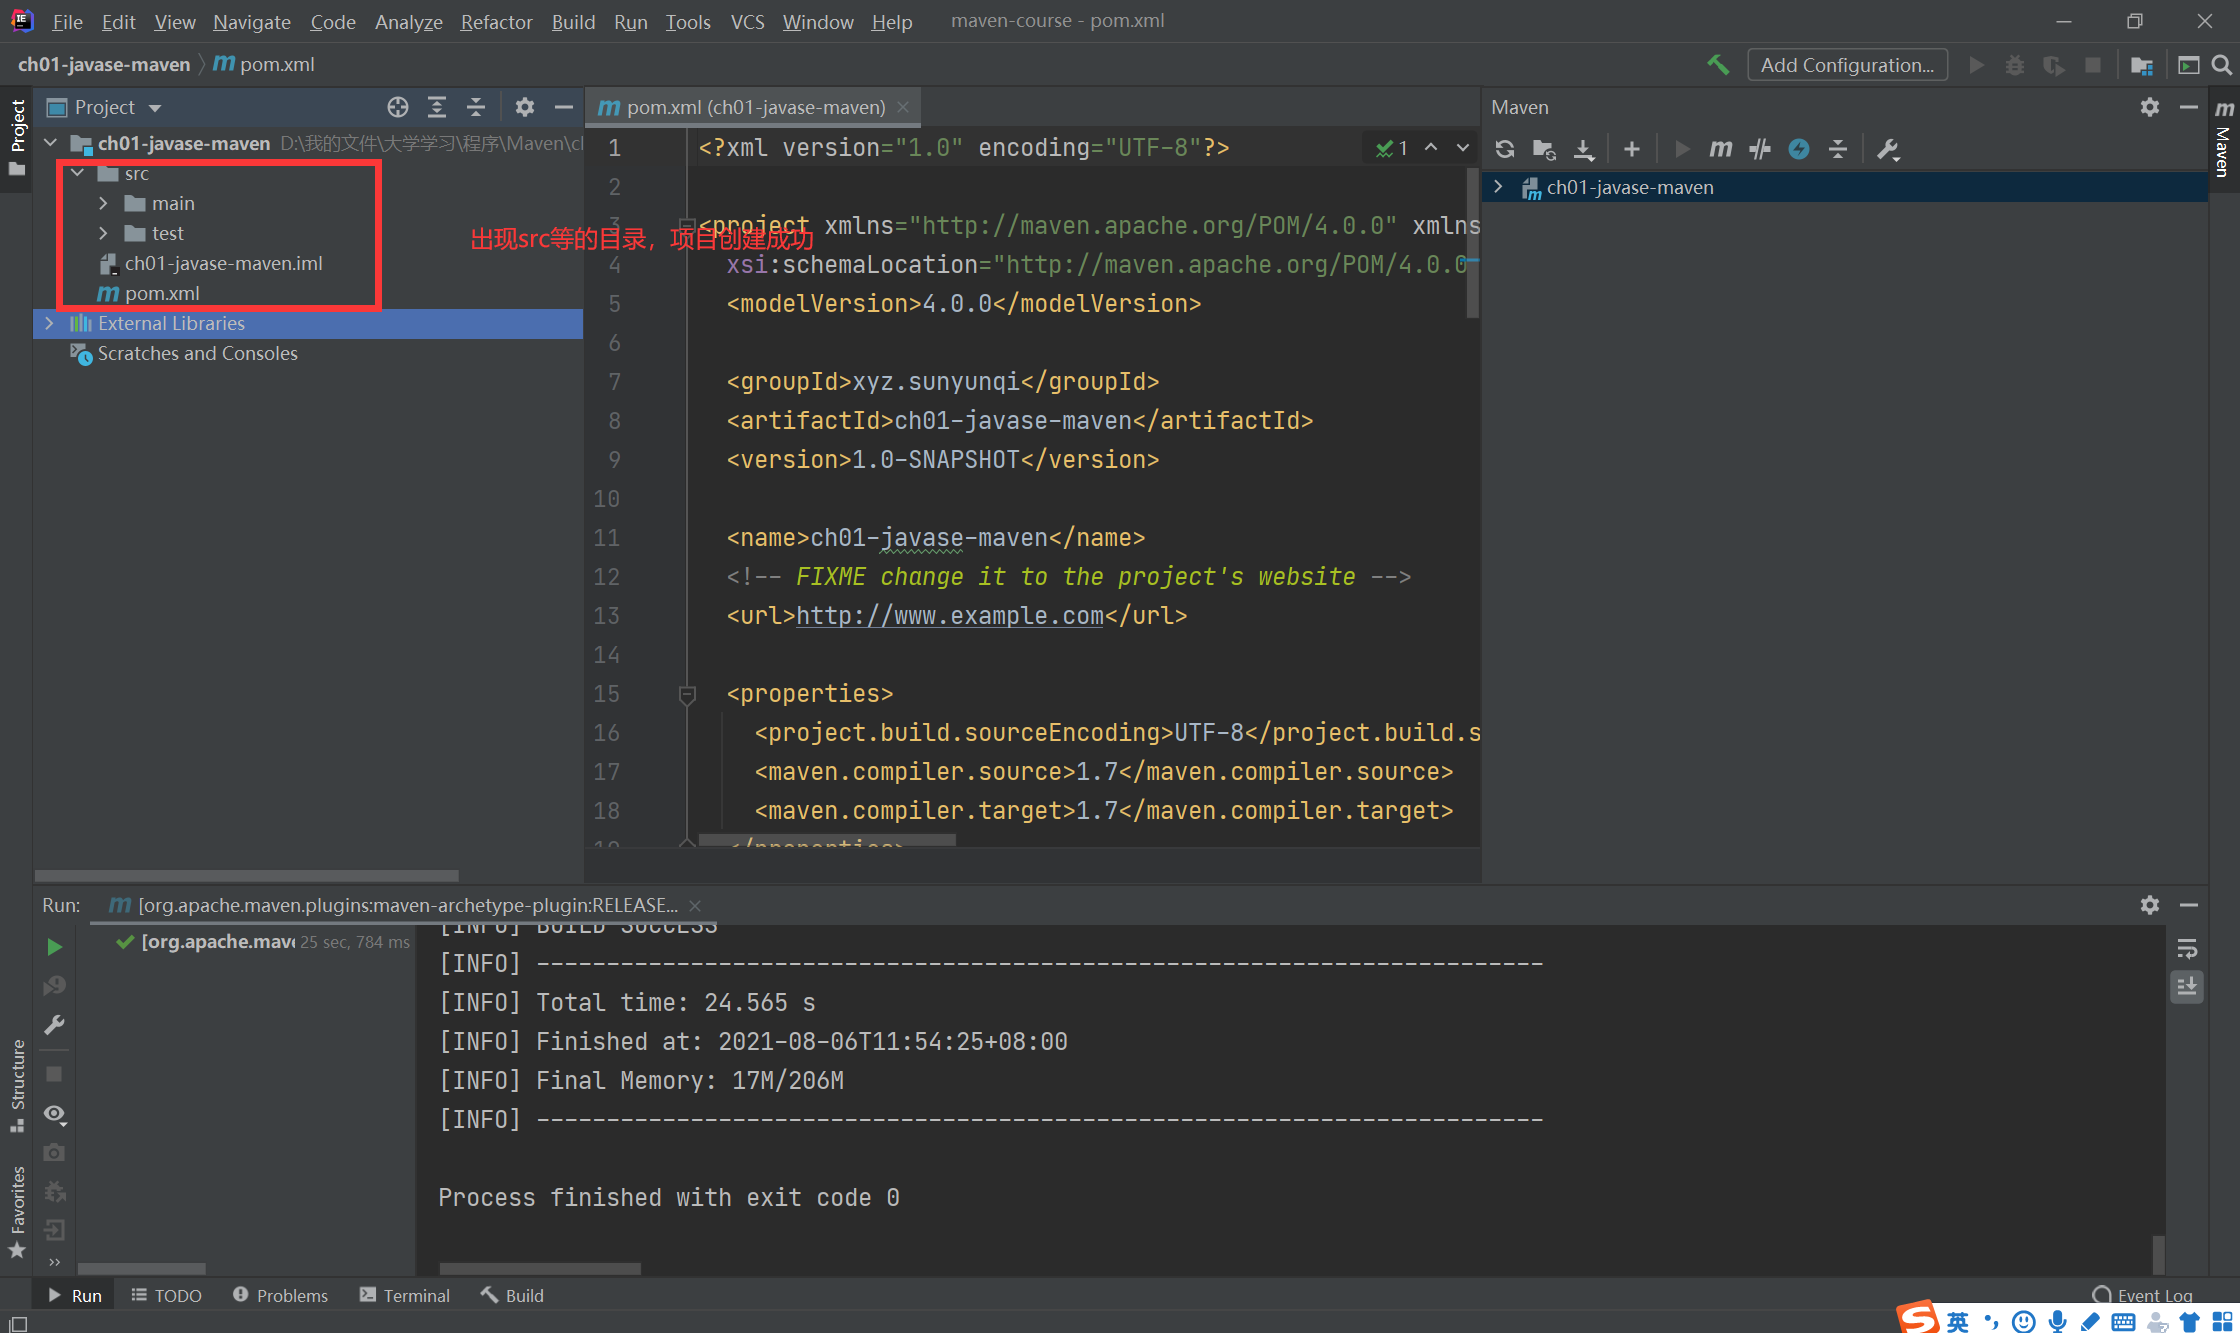Open the Navigate menu
2240x1333 pixels.
pyautogui.click(x=251, y=21)
